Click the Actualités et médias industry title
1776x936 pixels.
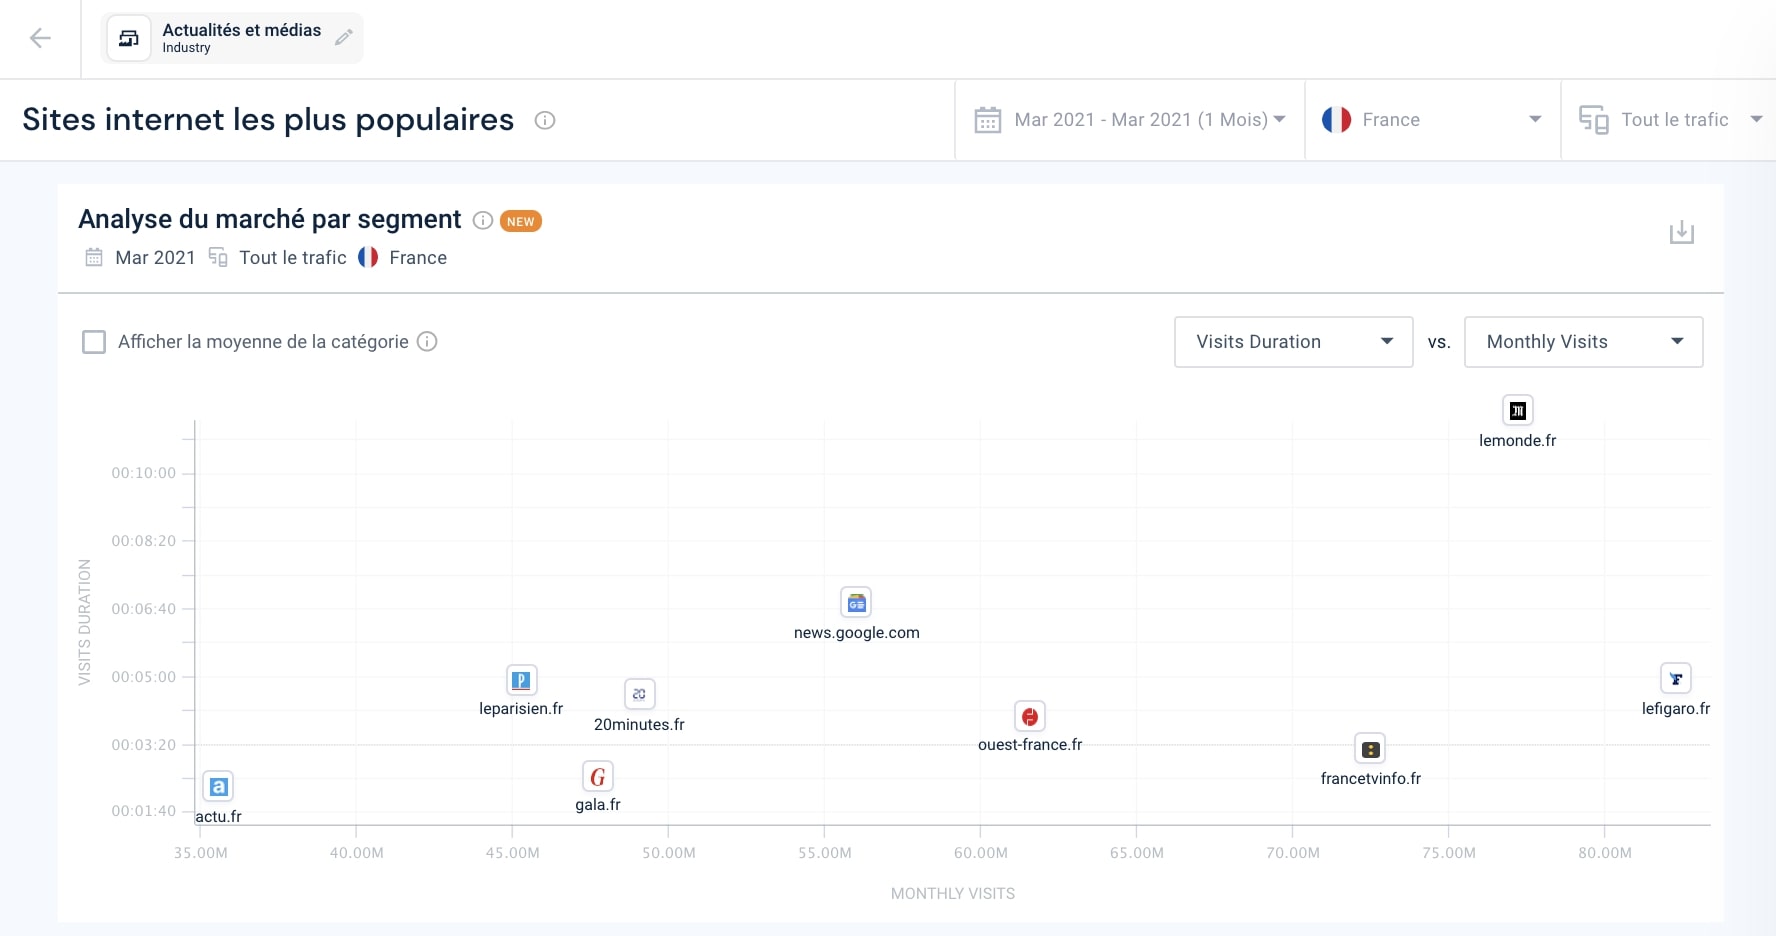tap(242, 30)
